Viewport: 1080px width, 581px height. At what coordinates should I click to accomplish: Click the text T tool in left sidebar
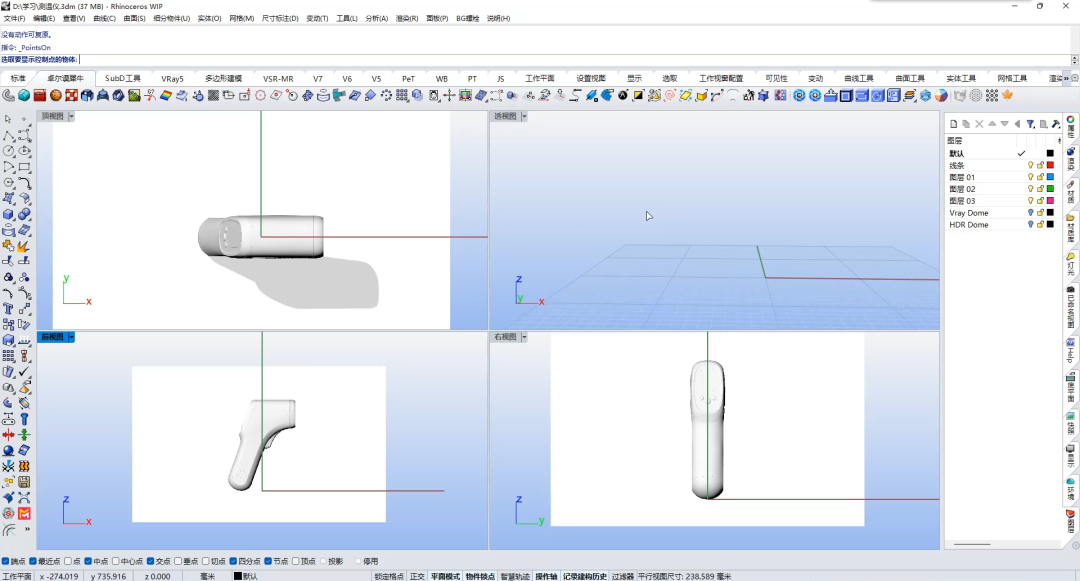[x=8, y=309]
